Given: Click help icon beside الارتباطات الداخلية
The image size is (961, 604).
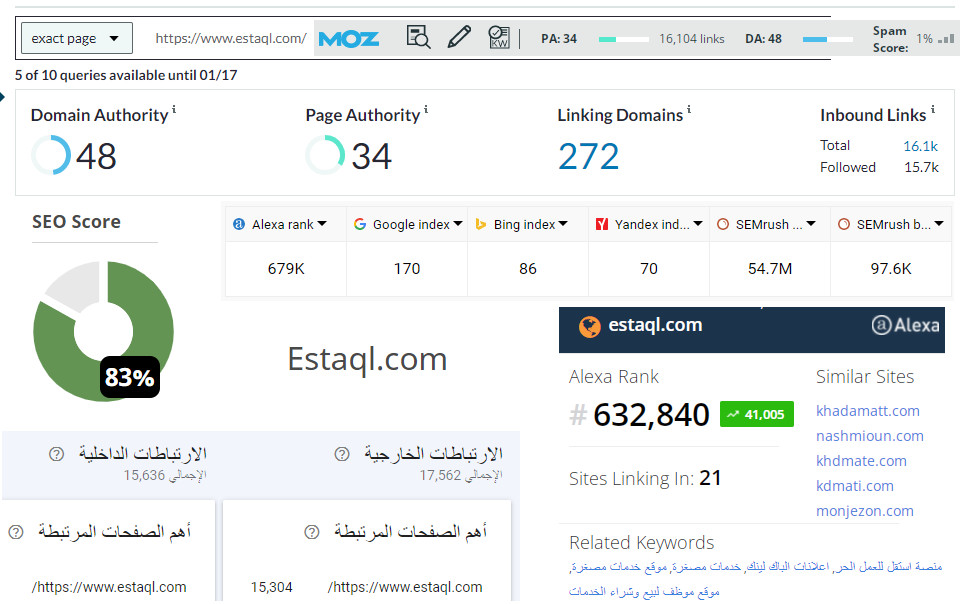Looking at the screenshot, I should pyautogui.click(x=56, y=455).
